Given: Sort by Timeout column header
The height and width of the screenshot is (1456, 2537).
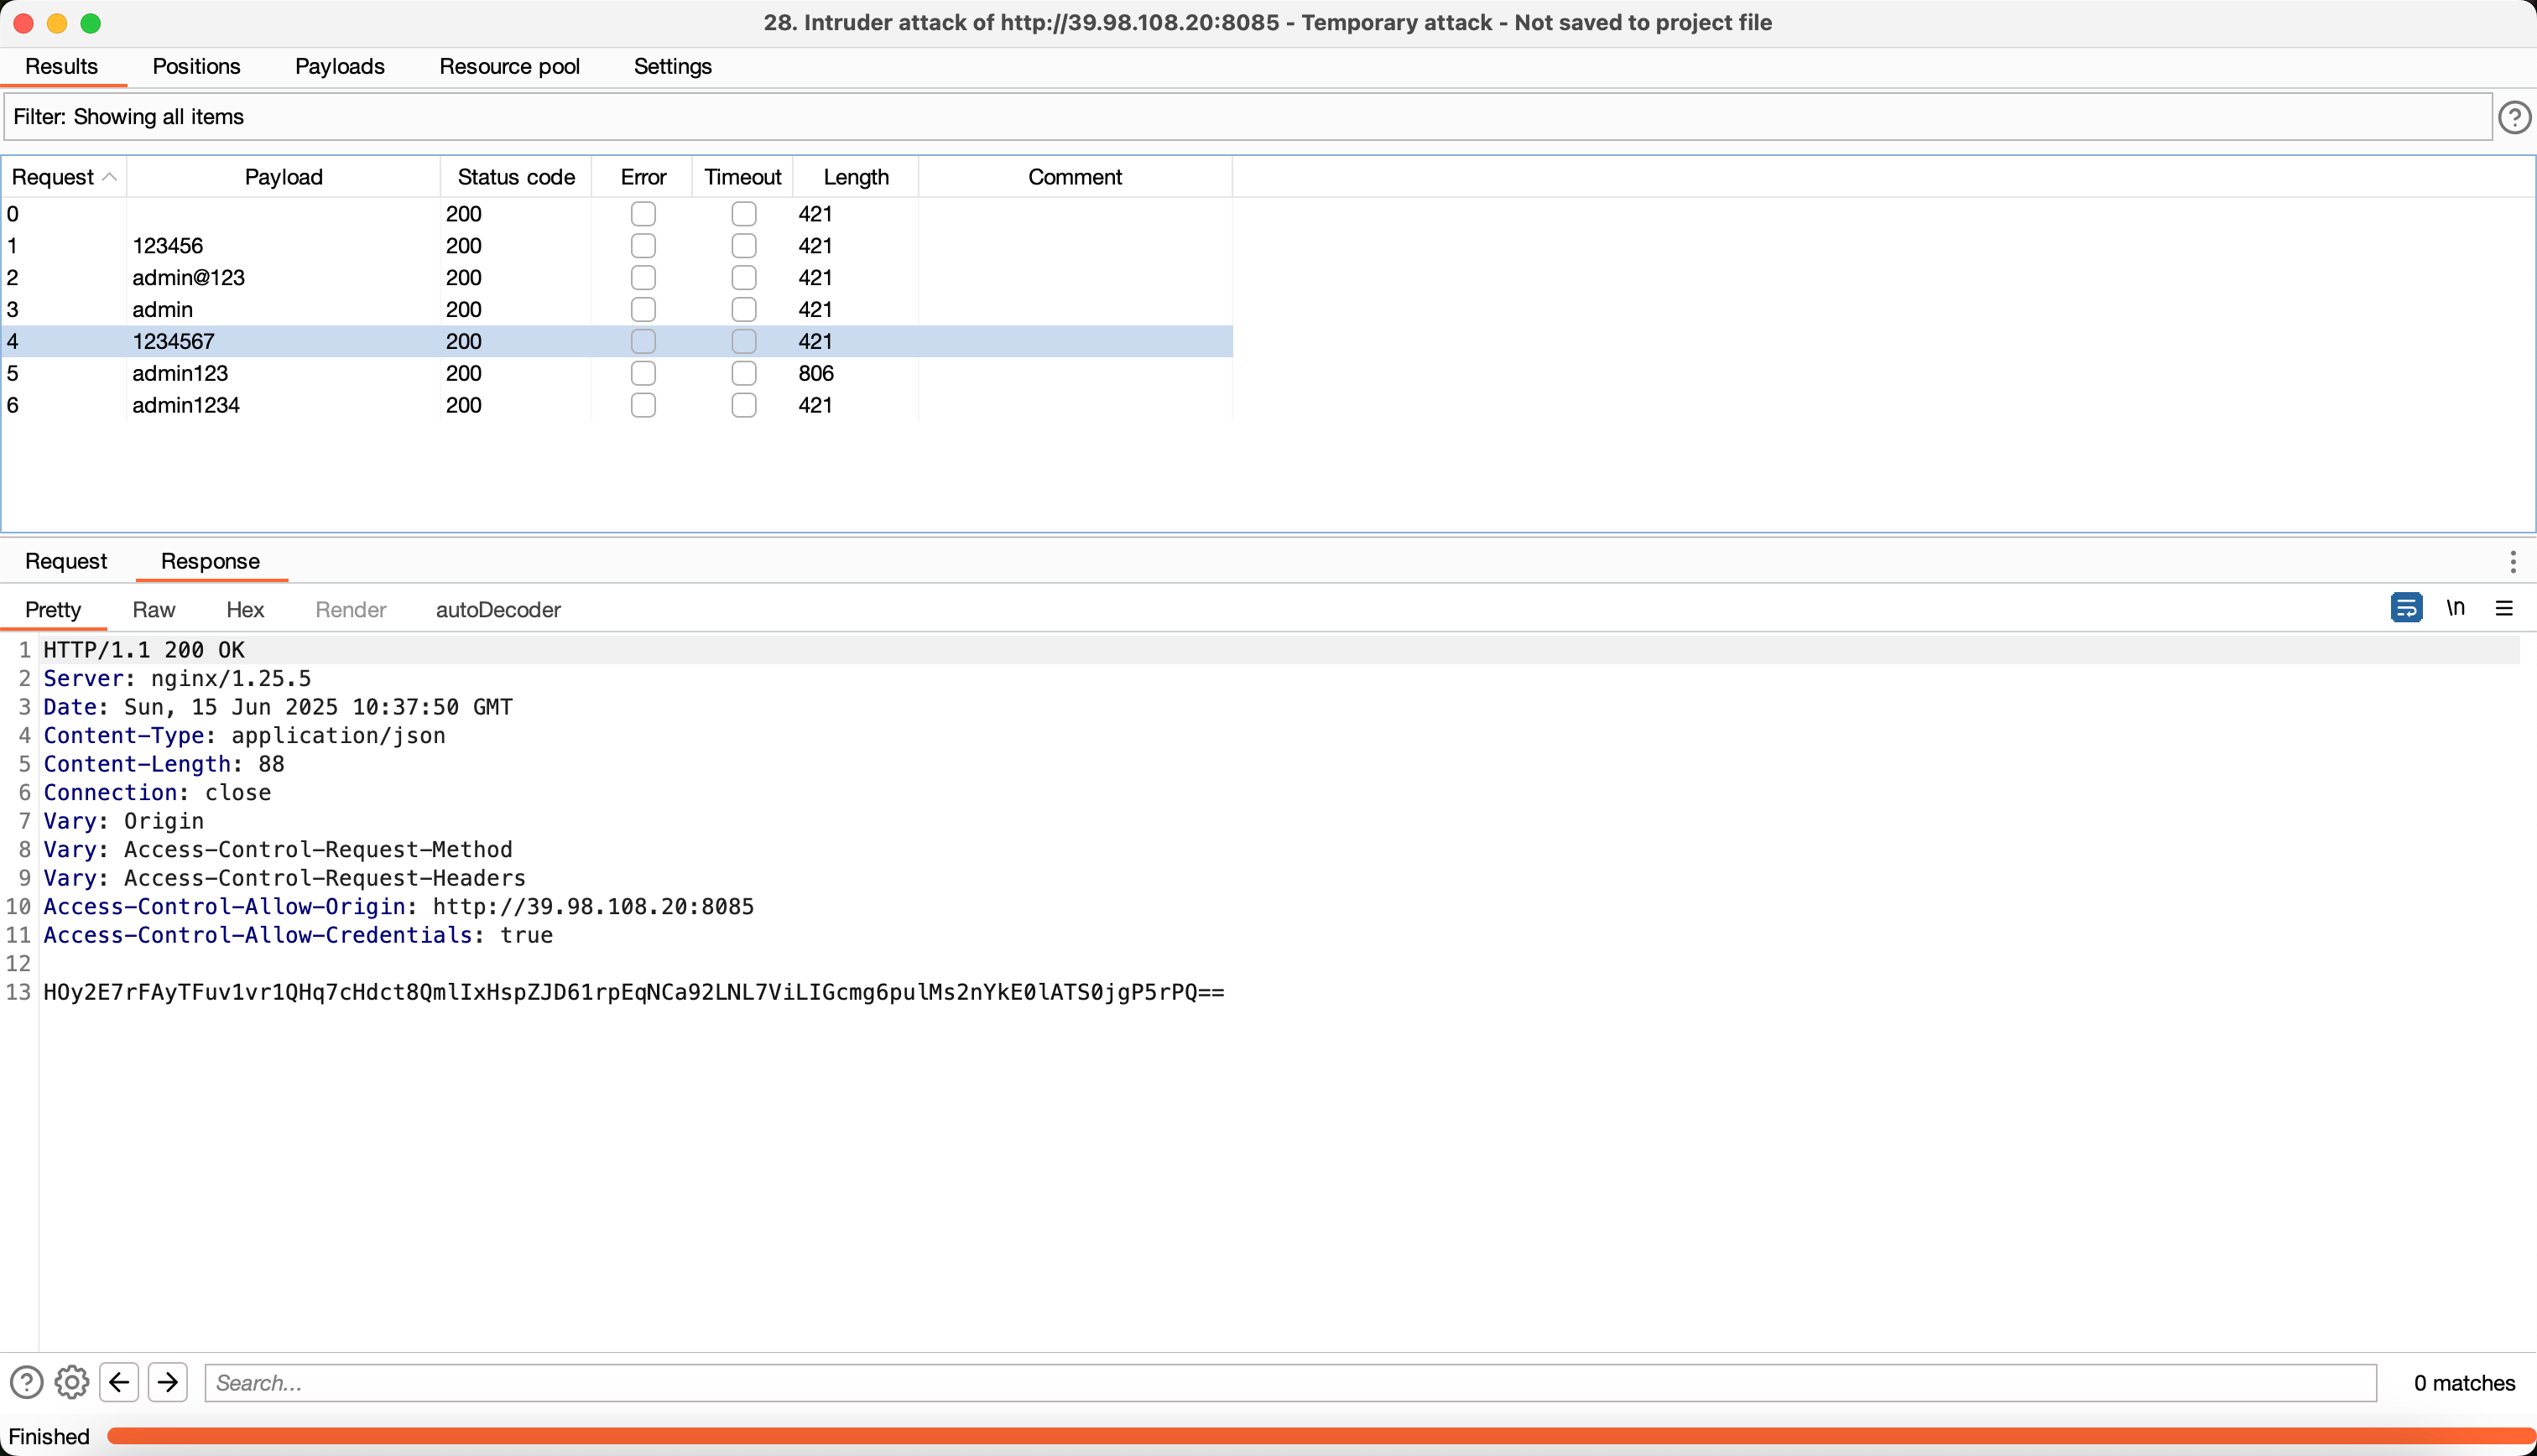Looking at the screenshot, I should pyautogui.click(x=742, y=177).
